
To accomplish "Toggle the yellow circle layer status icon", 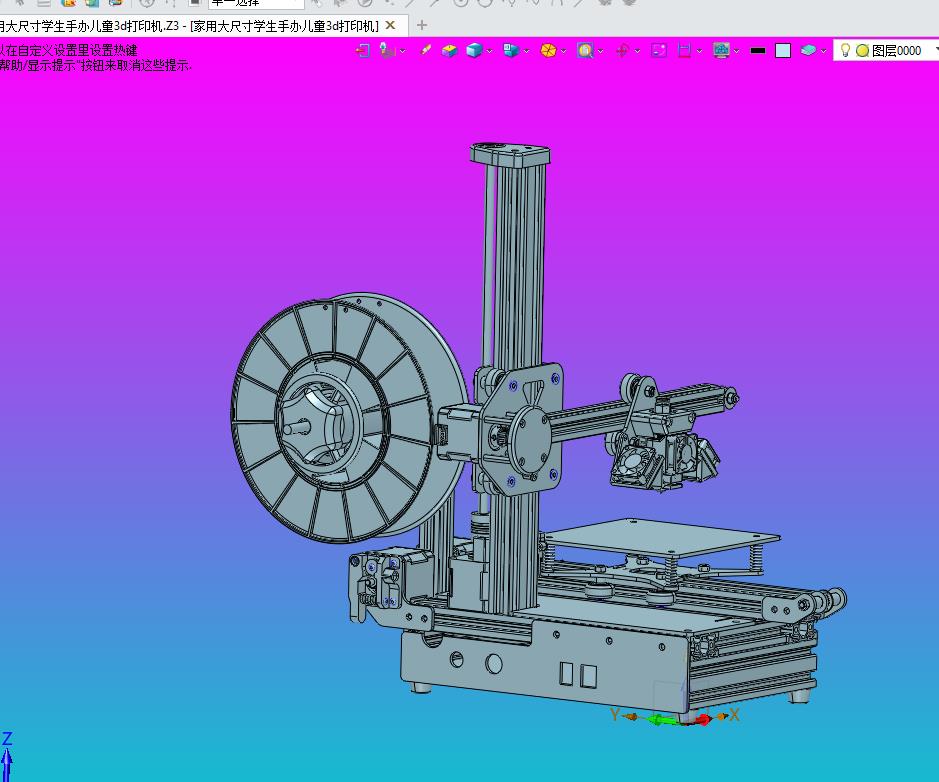I will click(x=862, y=51).
